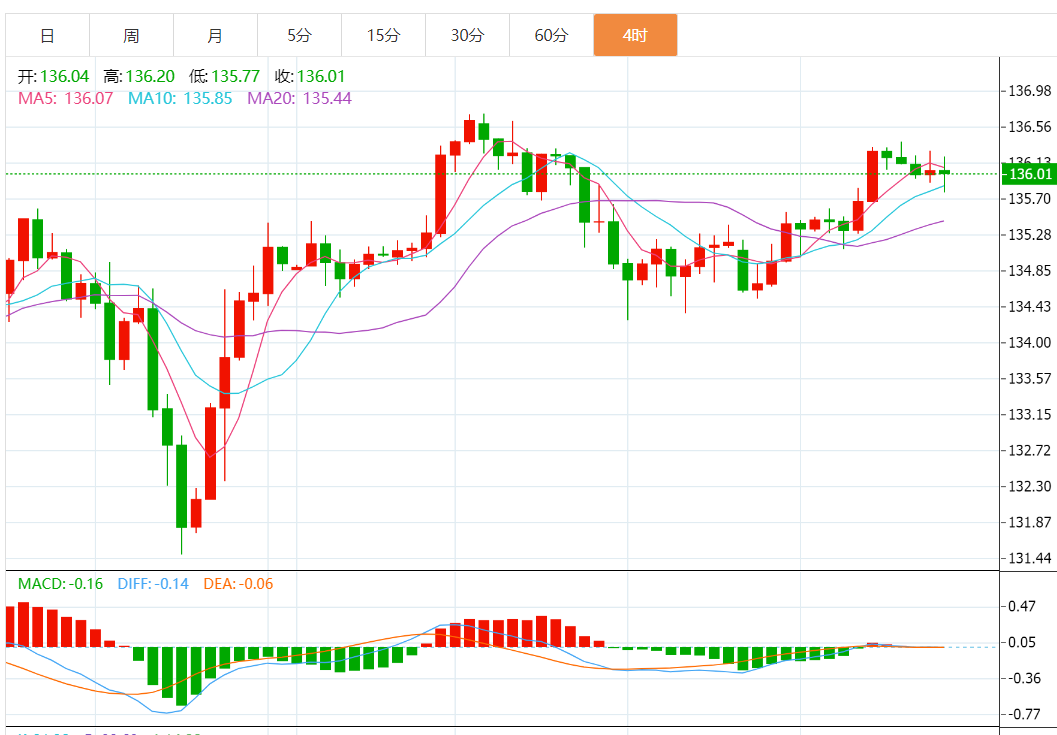
Task: Click the MA5 indicator label
Action: (66, 98)
